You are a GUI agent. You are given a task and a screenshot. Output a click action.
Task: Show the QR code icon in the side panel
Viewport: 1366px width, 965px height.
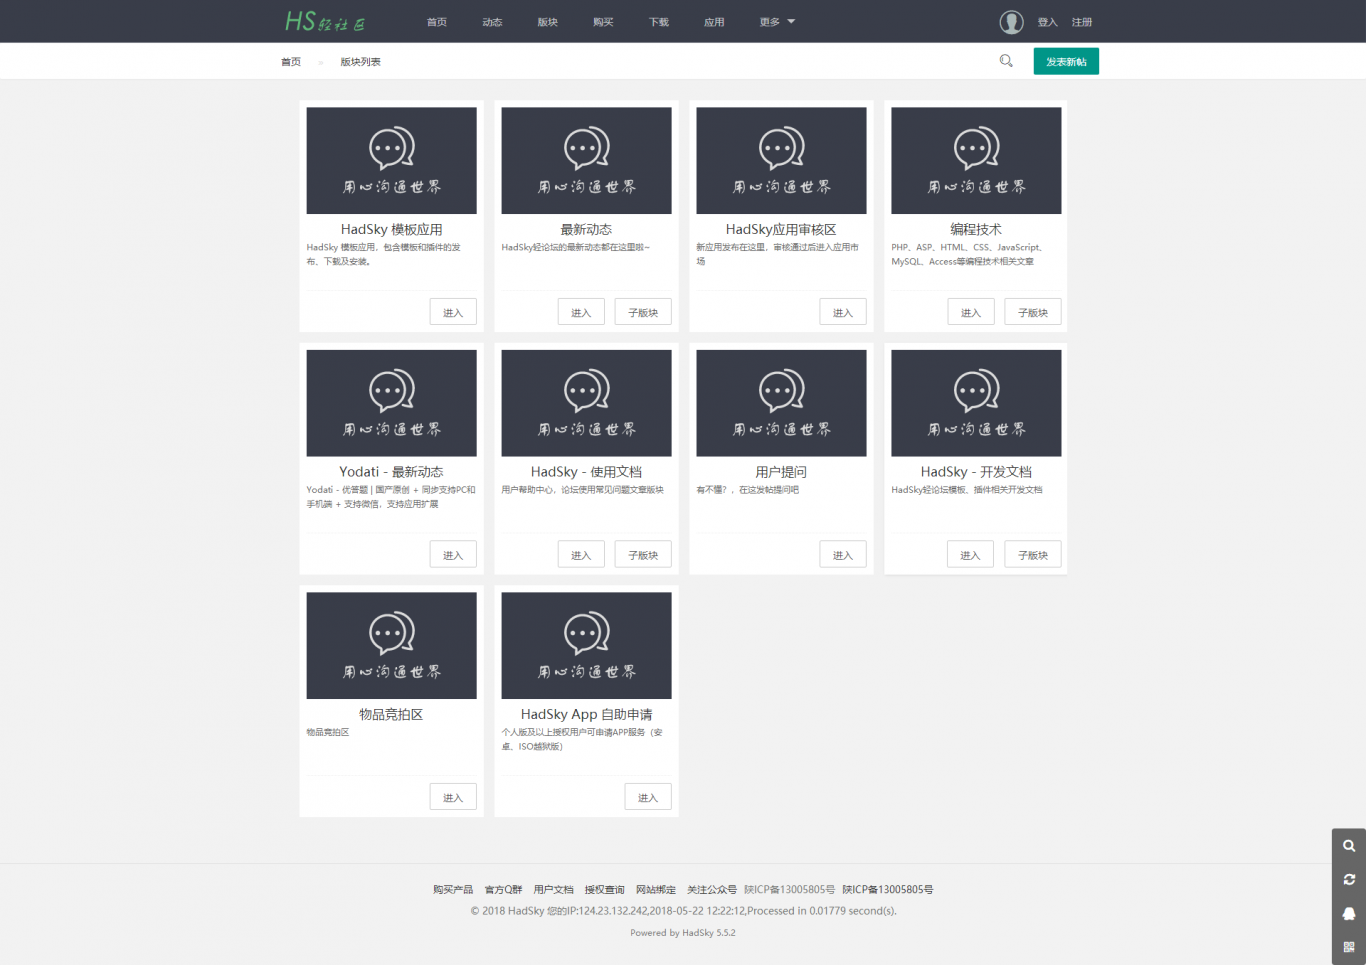point(1349,948)
